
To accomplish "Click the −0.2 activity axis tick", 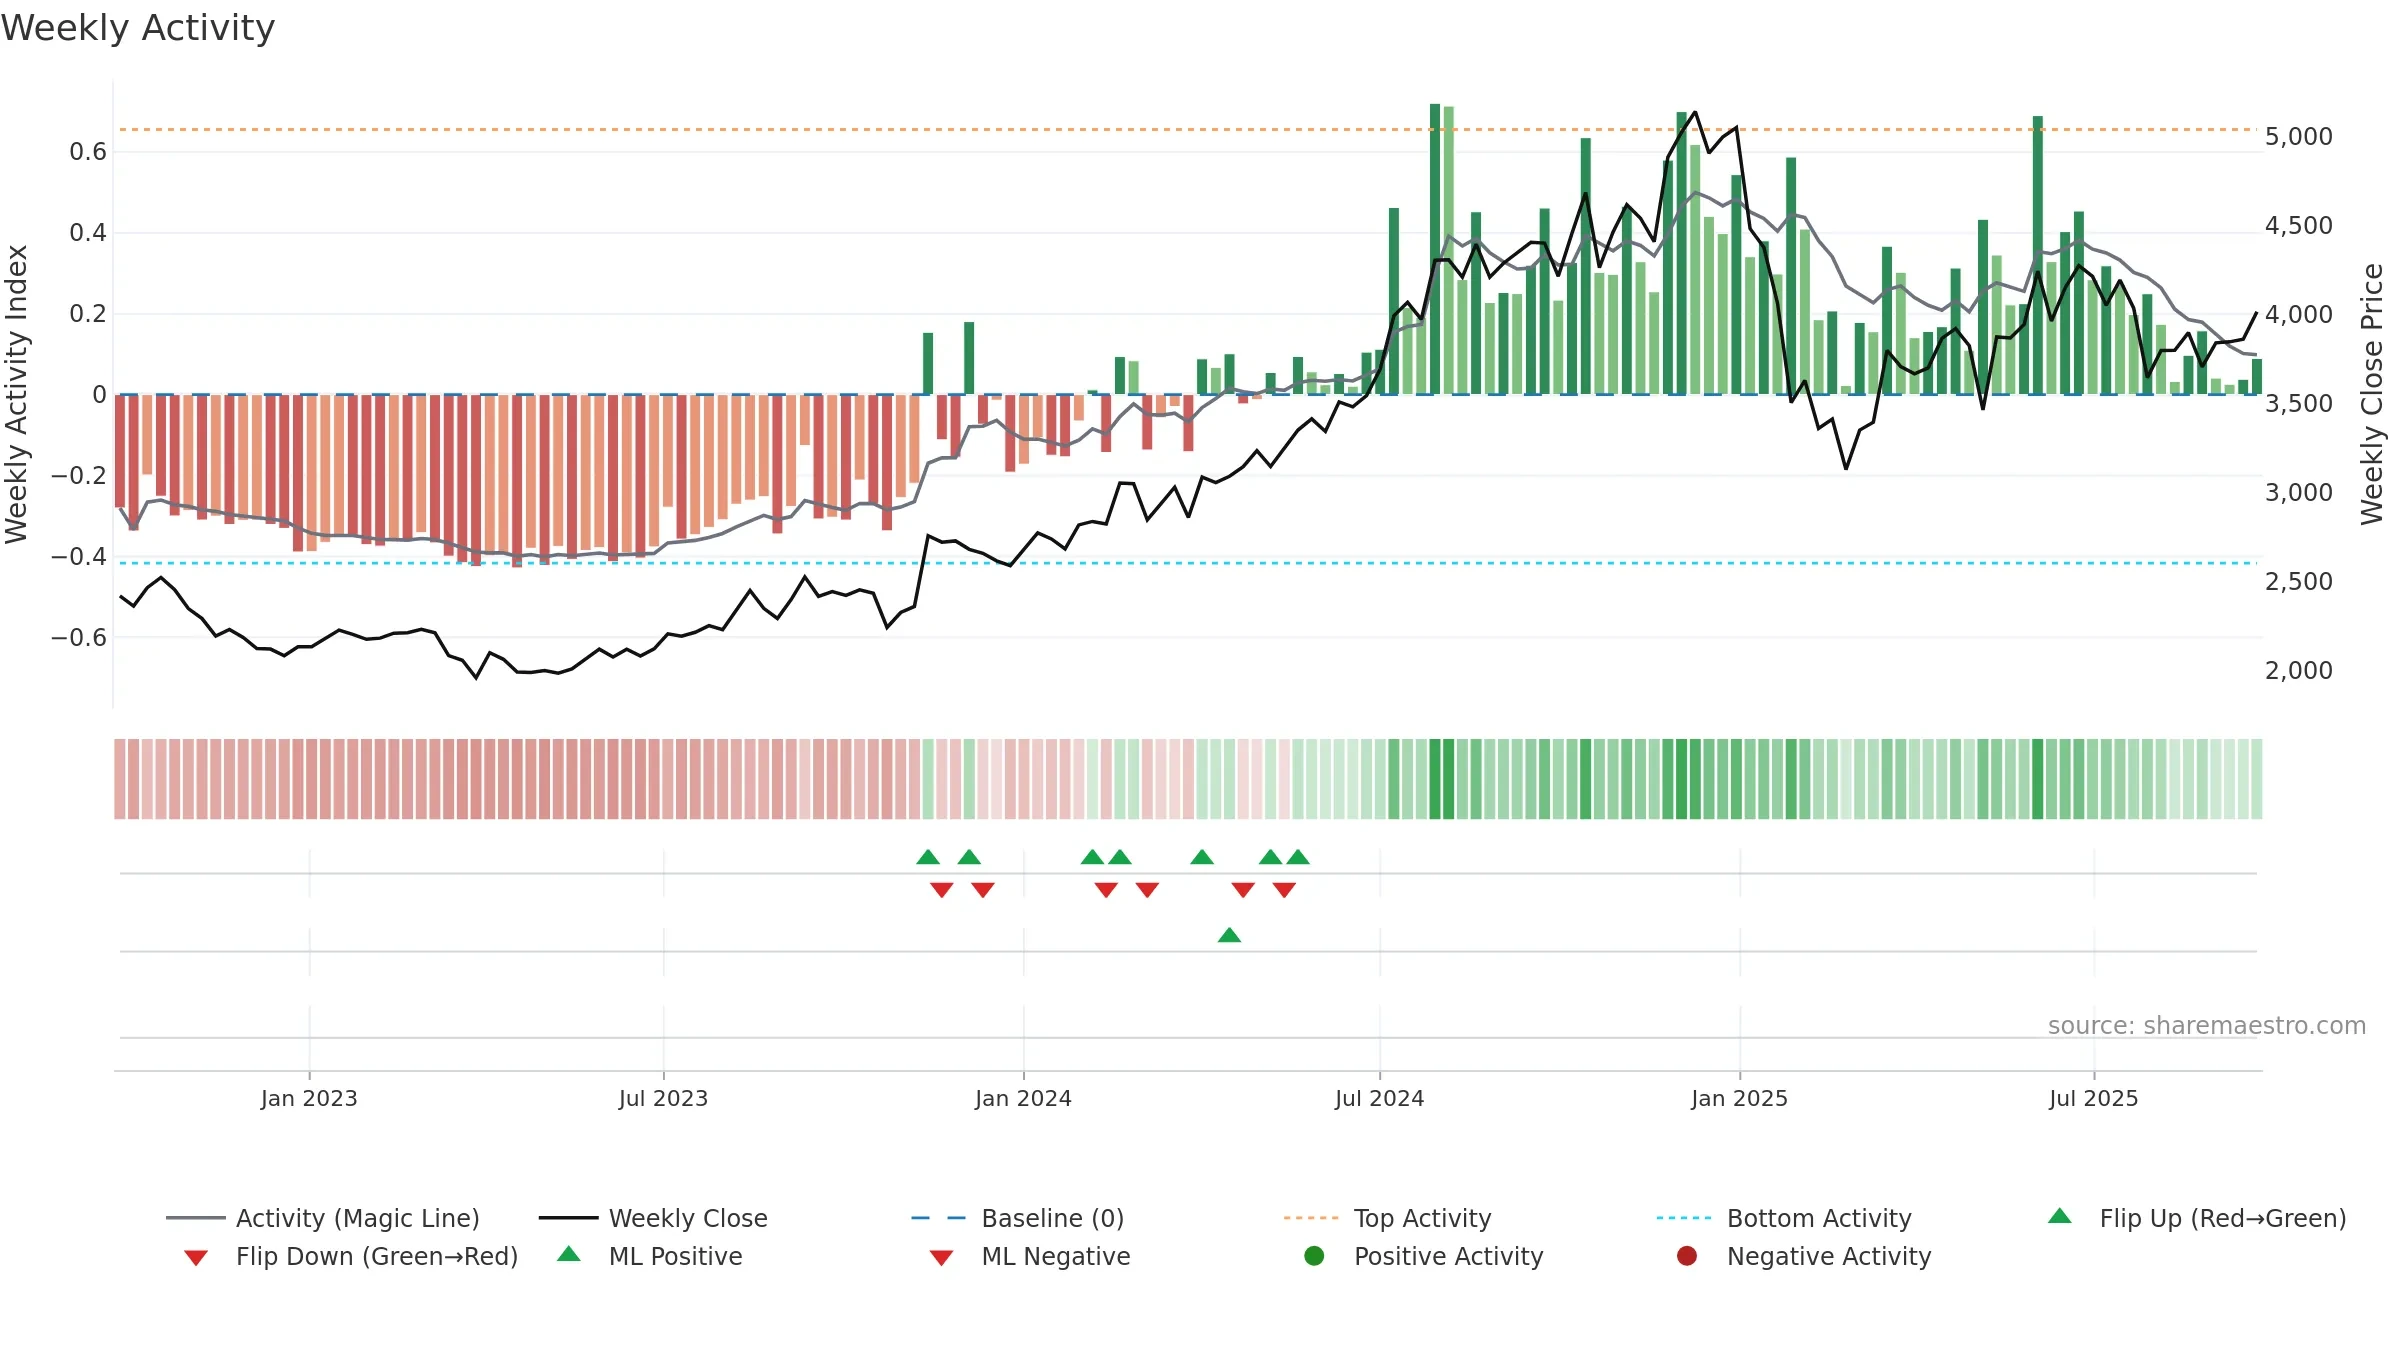I will (79, 476).
